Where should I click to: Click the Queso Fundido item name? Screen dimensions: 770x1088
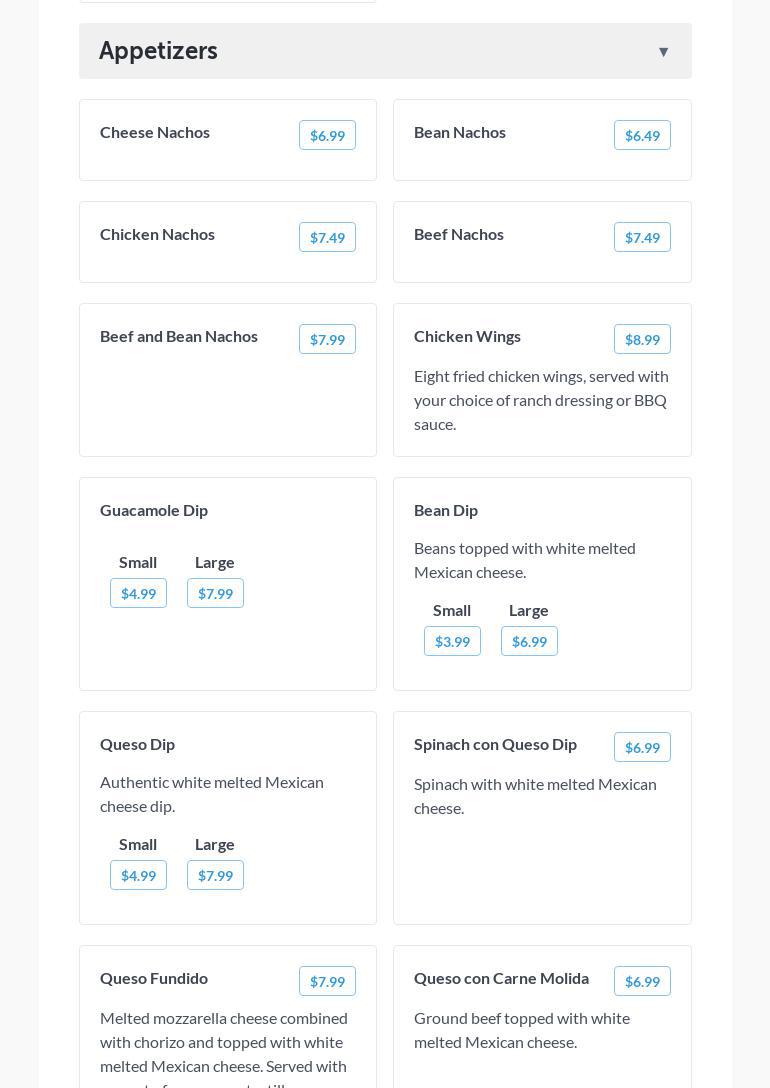click(x=154, y=978)
